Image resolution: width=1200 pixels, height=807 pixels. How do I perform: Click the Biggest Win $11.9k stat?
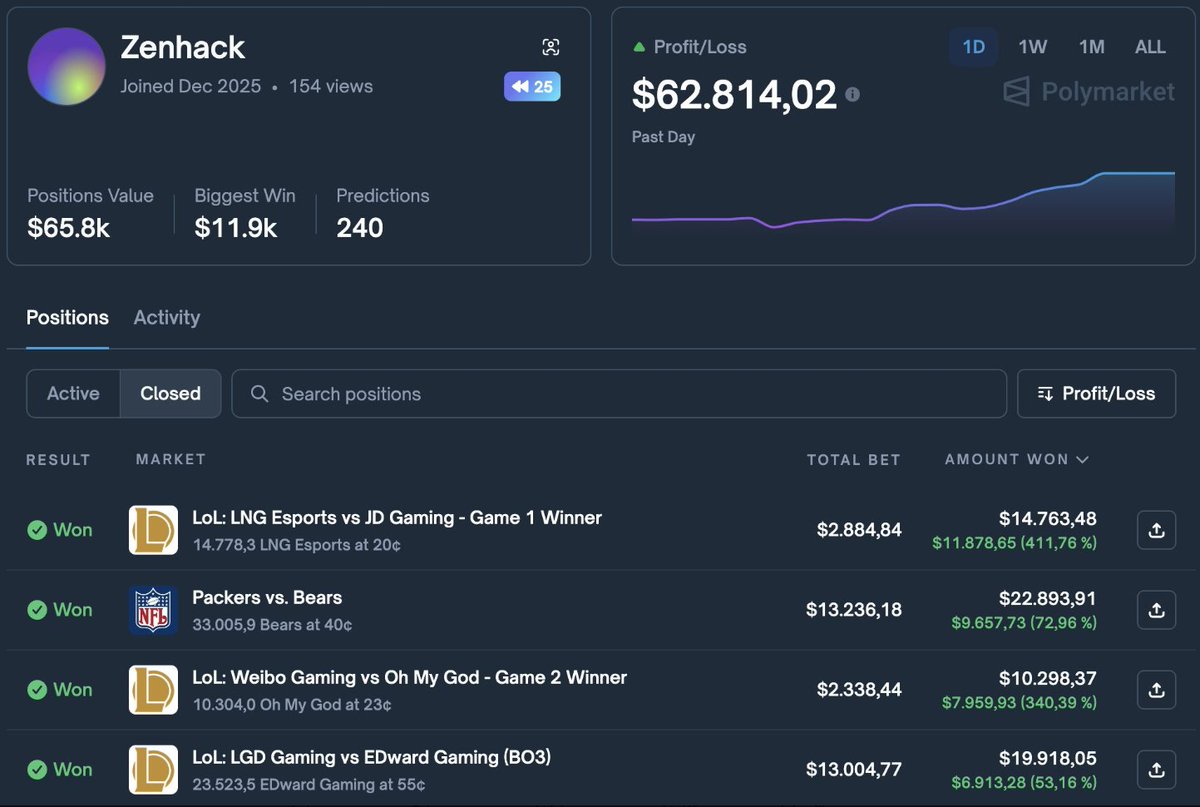[245, 213]
